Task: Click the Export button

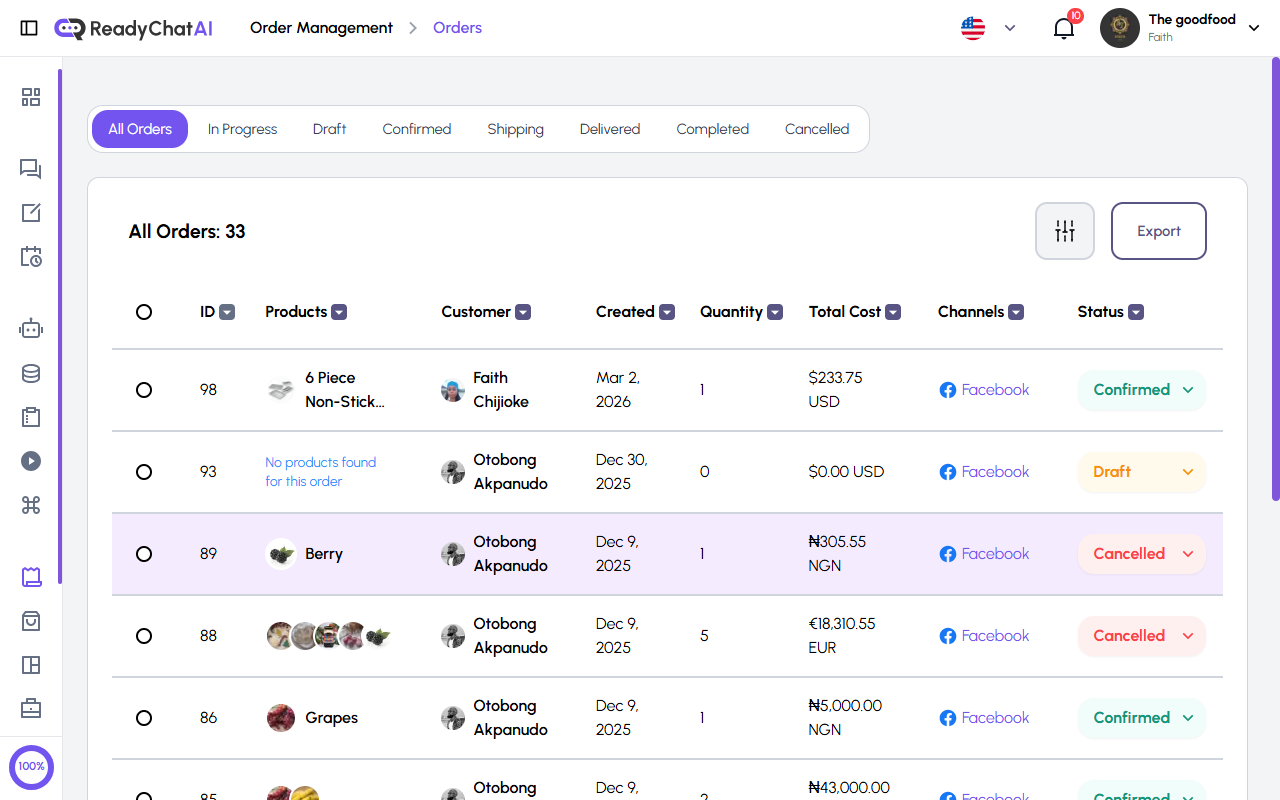Action: click(x=1158, y=231)
